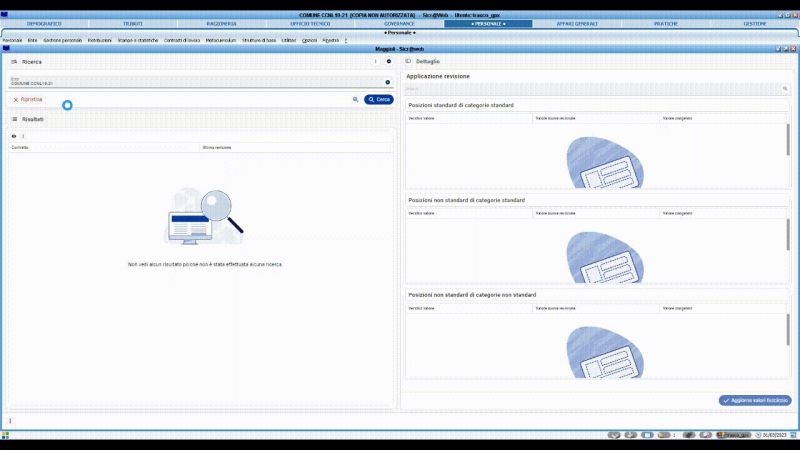
Task: Click the dark pen icon in status bar
Action: coord(689,435)
